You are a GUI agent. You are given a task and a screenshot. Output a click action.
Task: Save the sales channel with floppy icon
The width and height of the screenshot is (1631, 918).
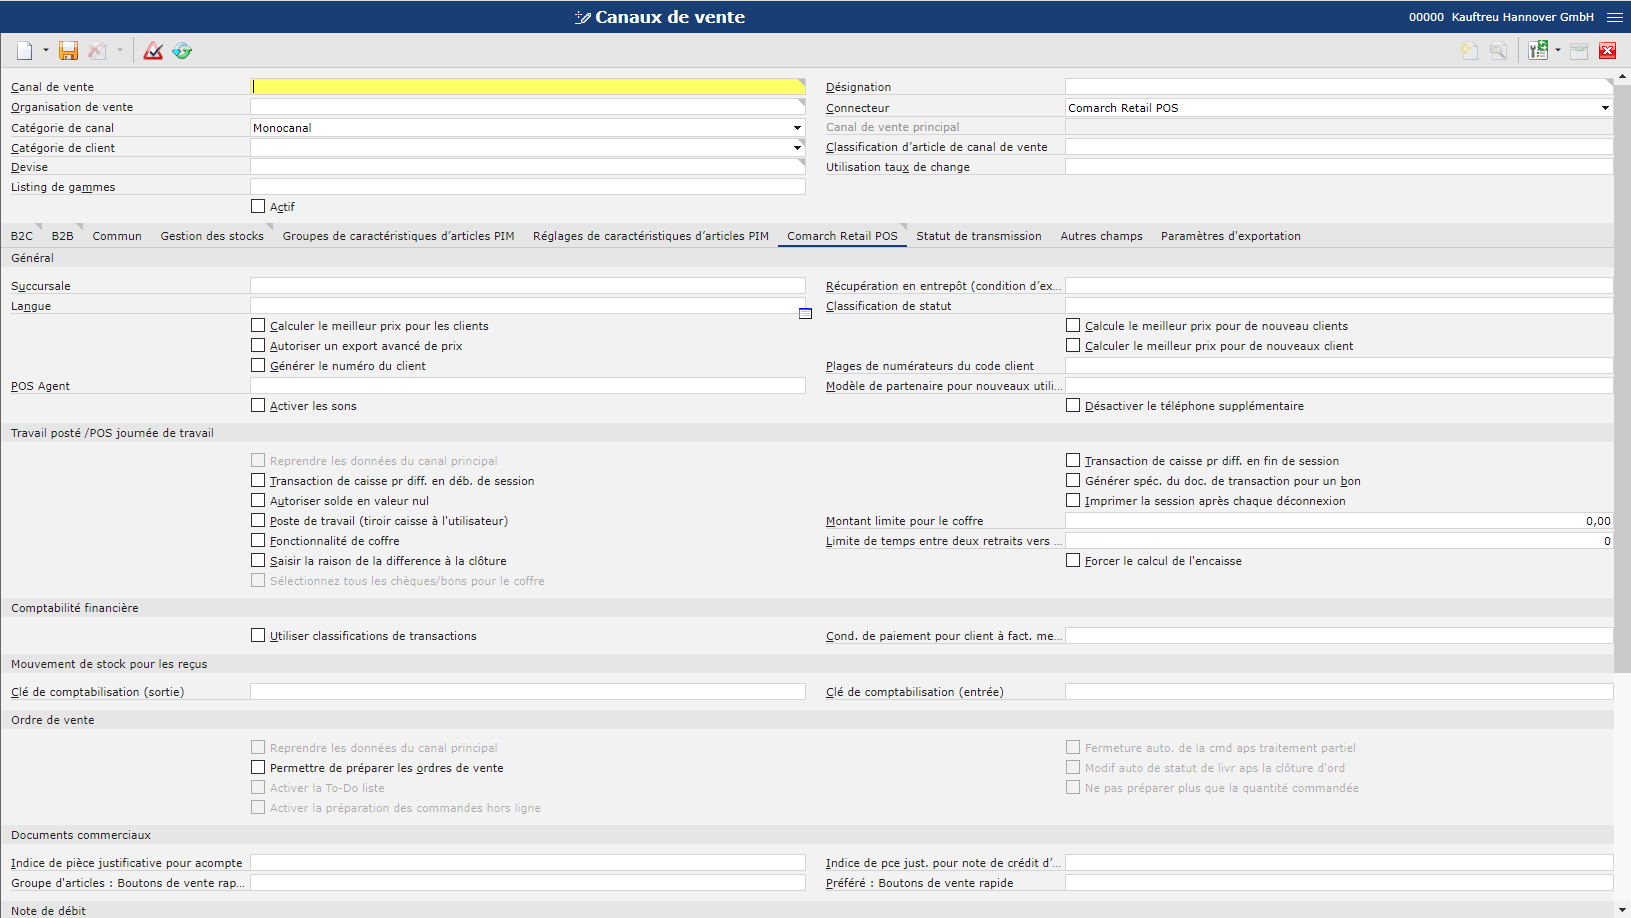click(x=68, y=51)
